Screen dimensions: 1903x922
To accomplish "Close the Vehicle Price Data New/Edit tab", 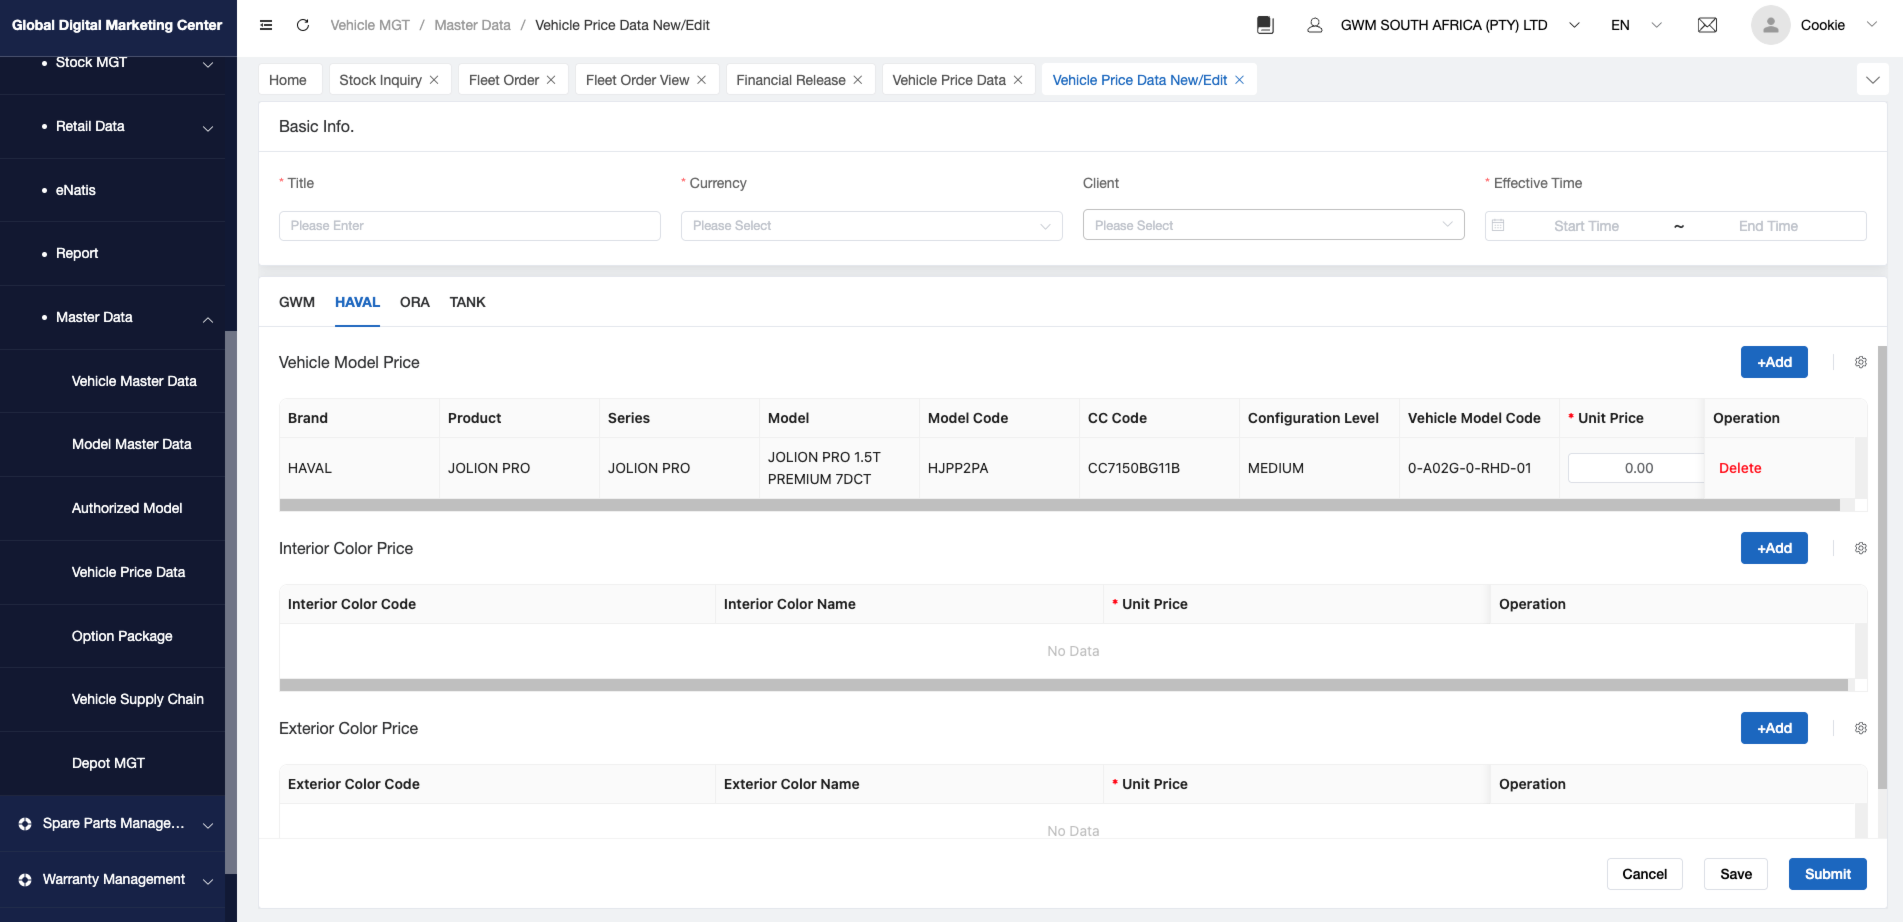I will 1240,80.
